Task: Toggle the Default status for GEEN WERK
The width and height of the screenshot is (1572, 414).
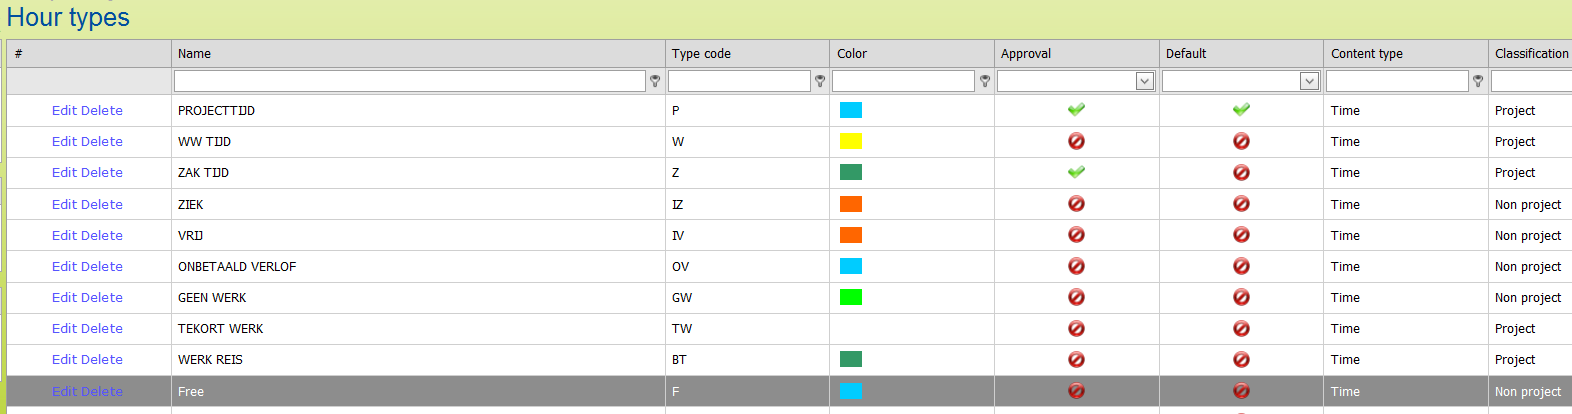Action: point(1241,297)
